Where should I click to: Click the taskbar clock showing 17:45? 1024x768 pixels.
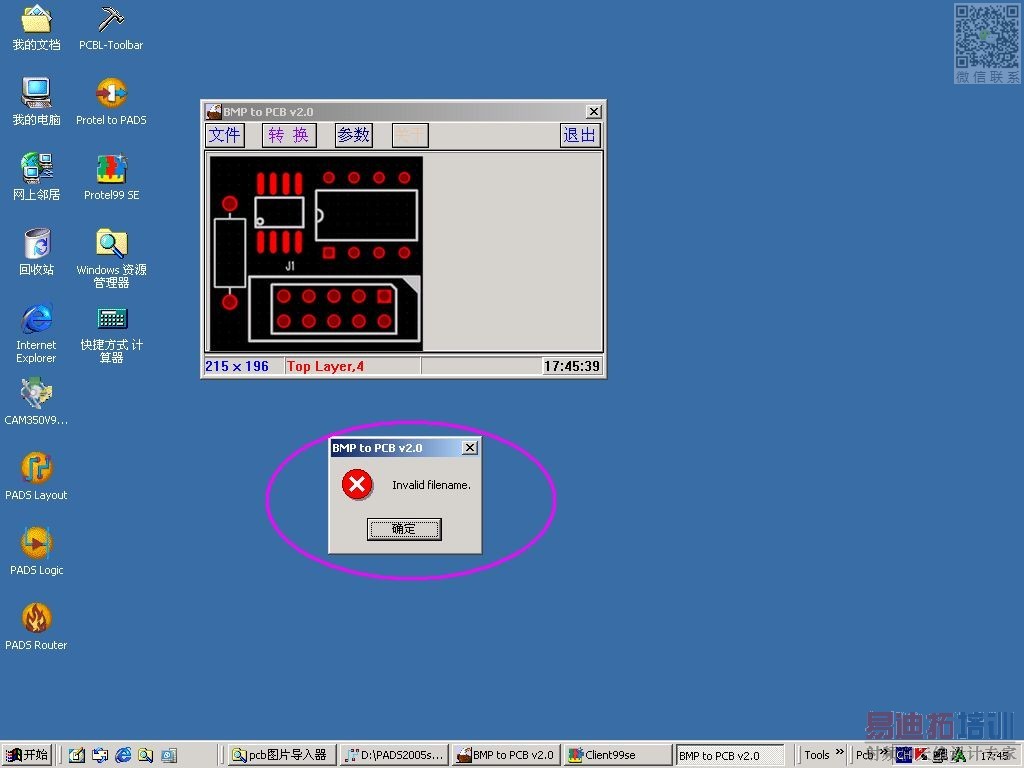tap(995, 756)
